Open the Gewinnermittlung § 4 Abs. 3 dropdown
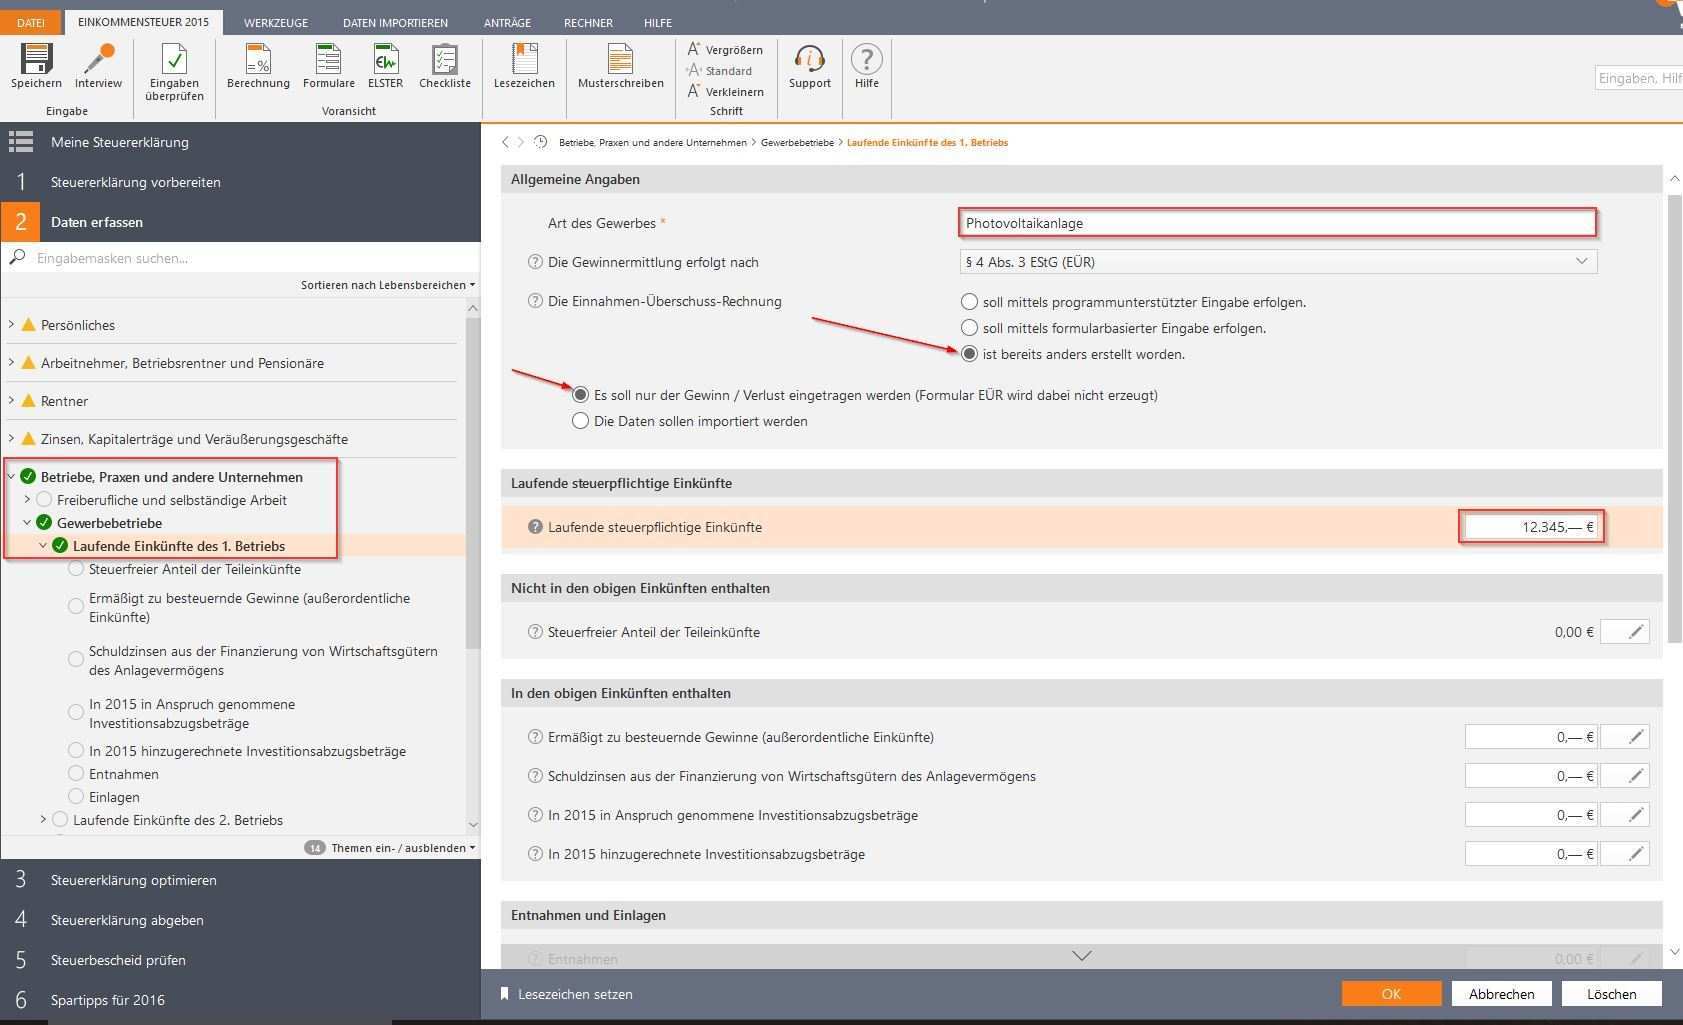1683x1025 pixels. (1277, 262)
